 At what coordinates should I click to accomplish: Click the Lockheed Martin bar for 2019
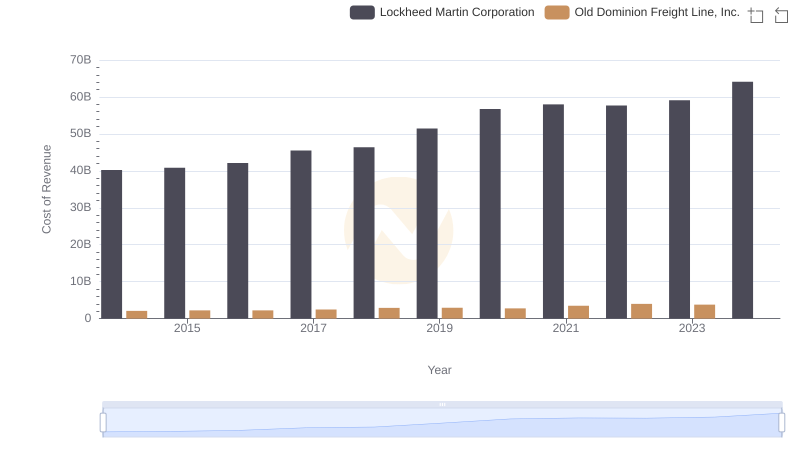point(427,223)
